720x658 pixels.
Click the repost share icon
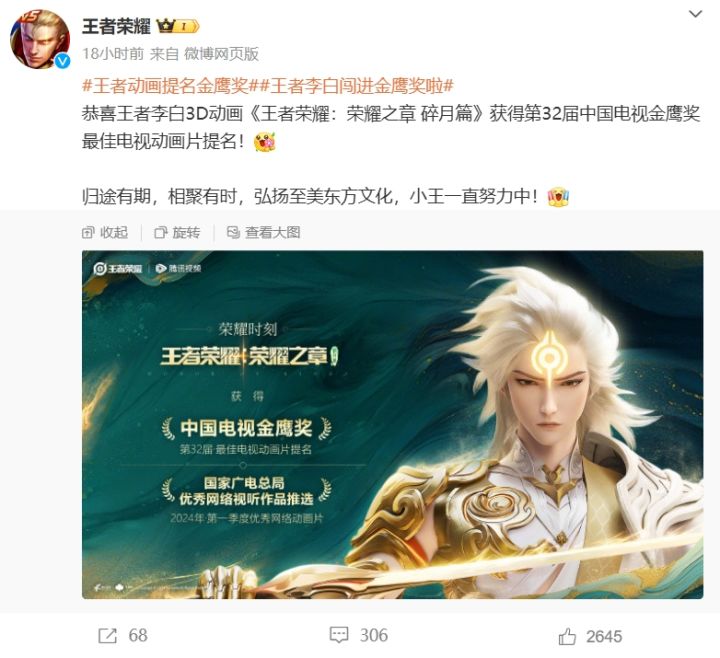108,636
